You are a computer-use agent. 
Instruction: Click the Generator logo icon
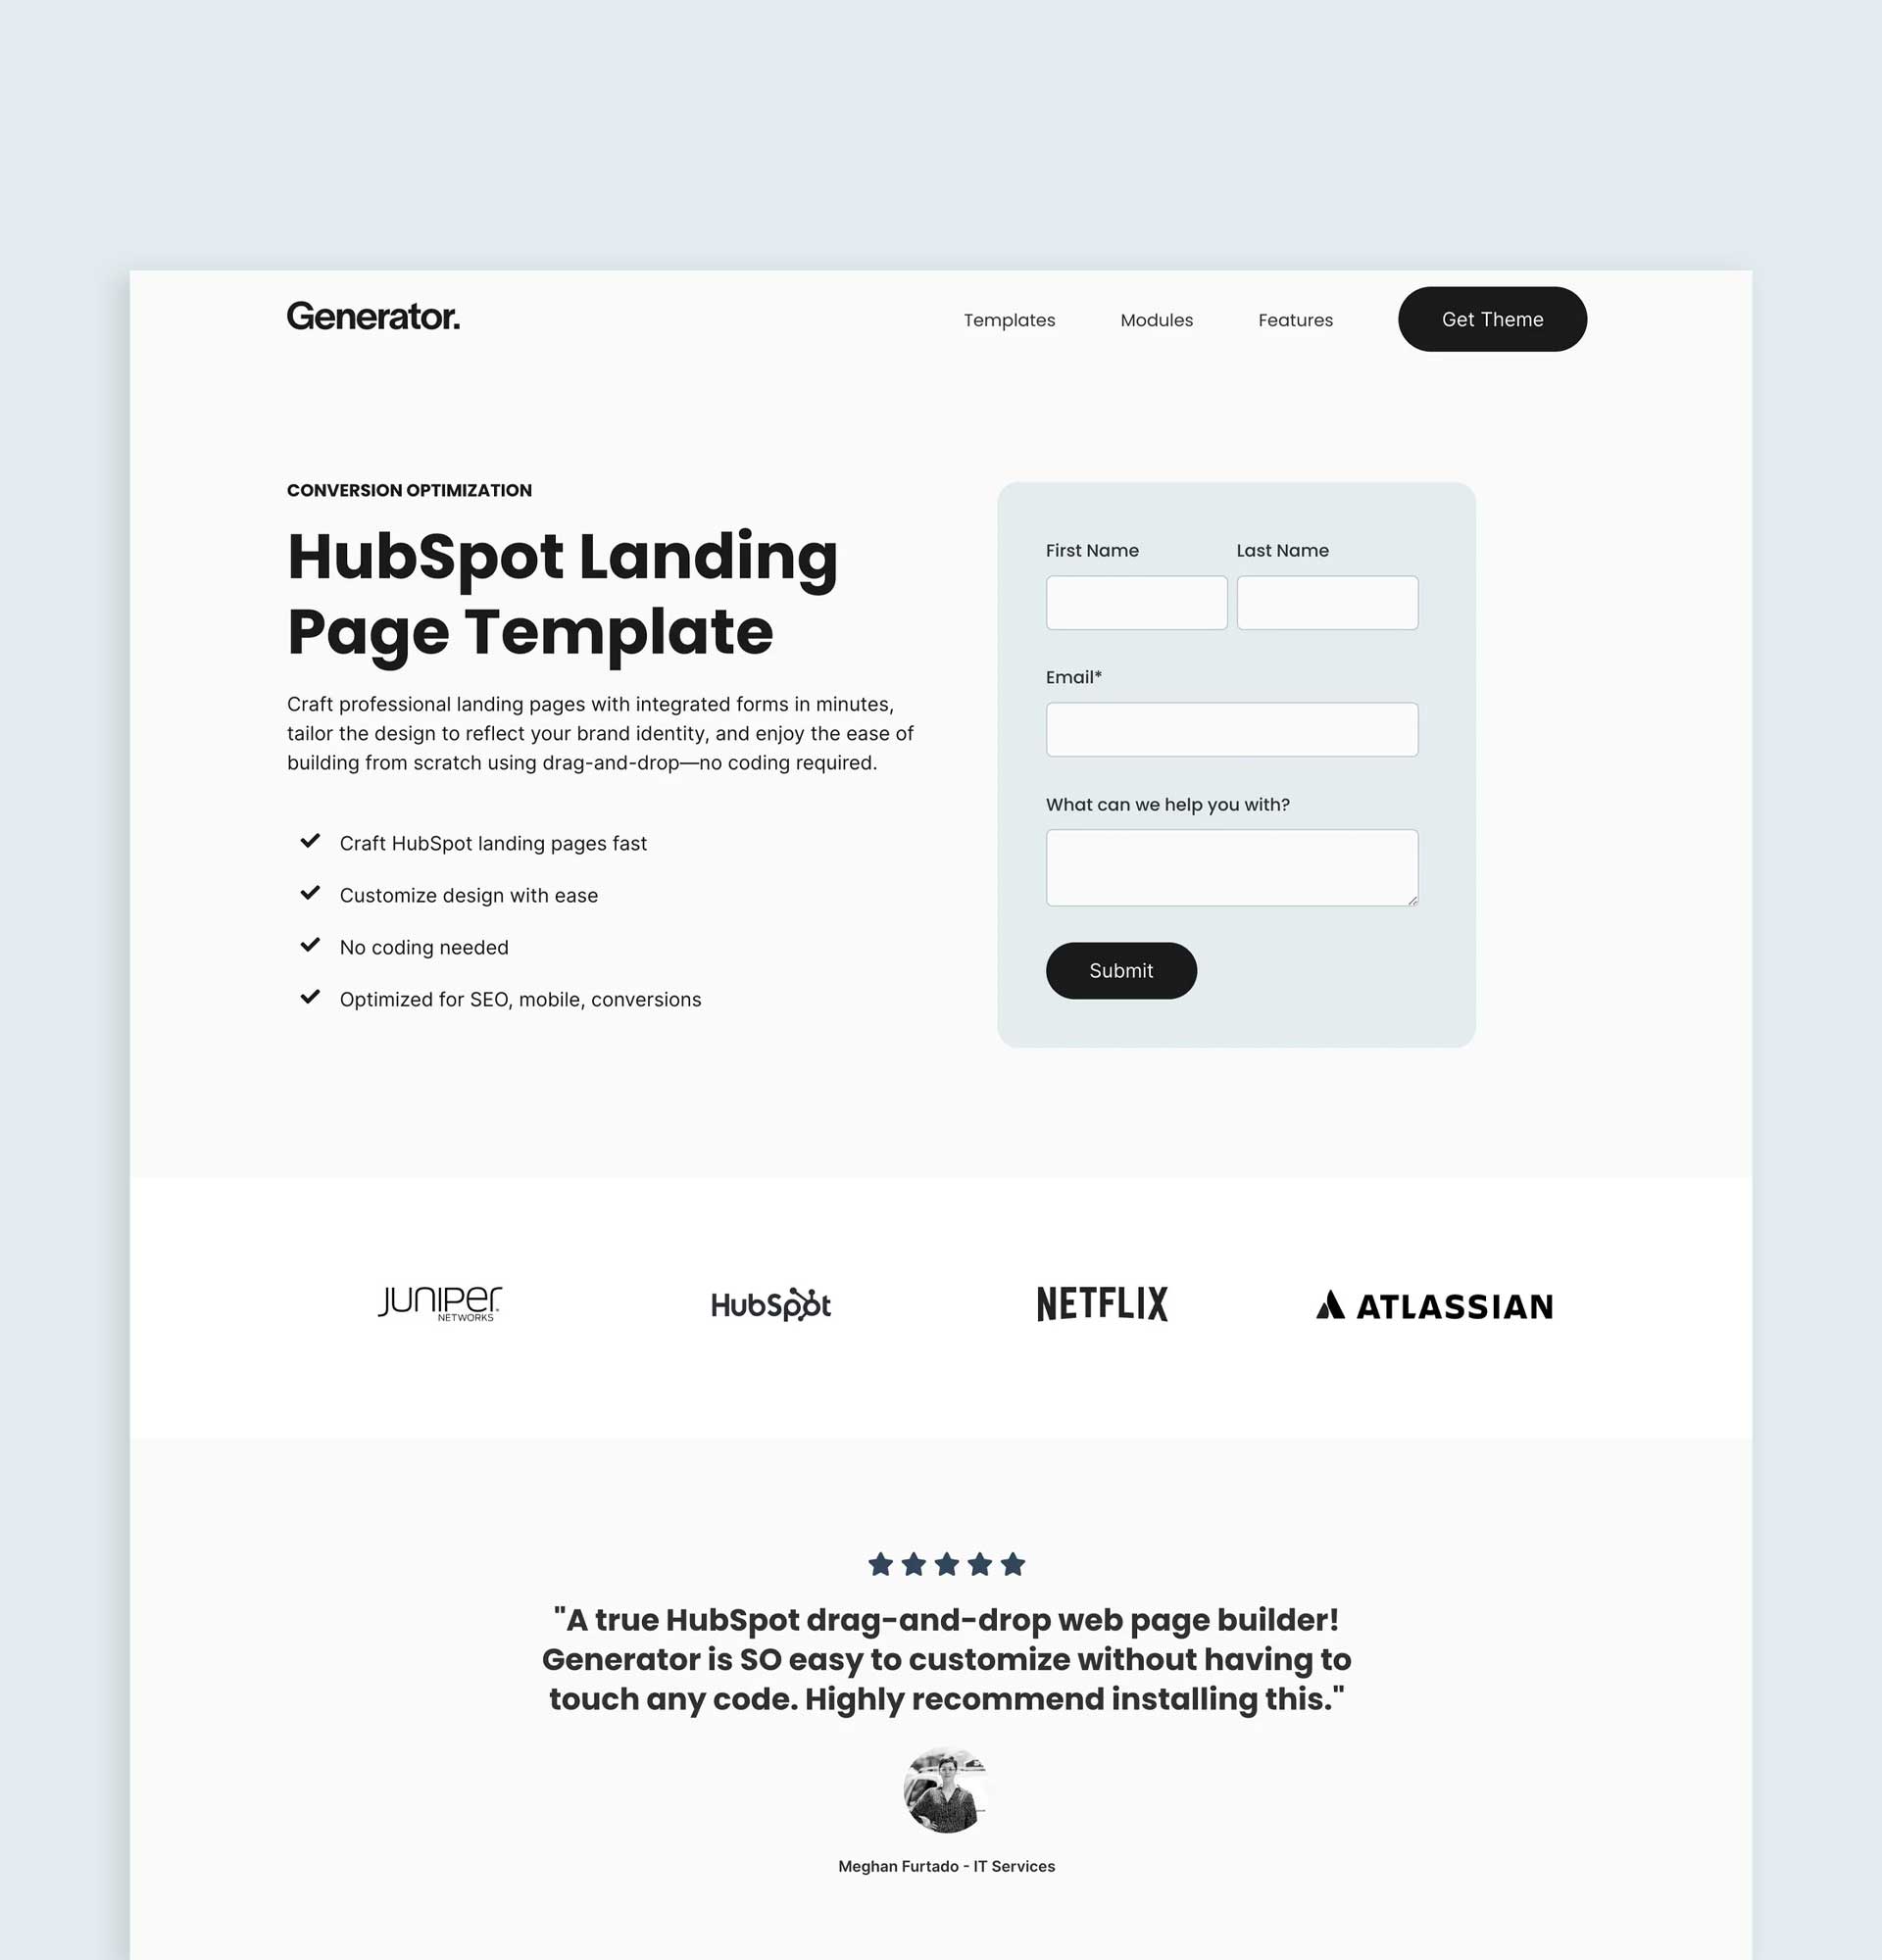(x=372, y=318)
